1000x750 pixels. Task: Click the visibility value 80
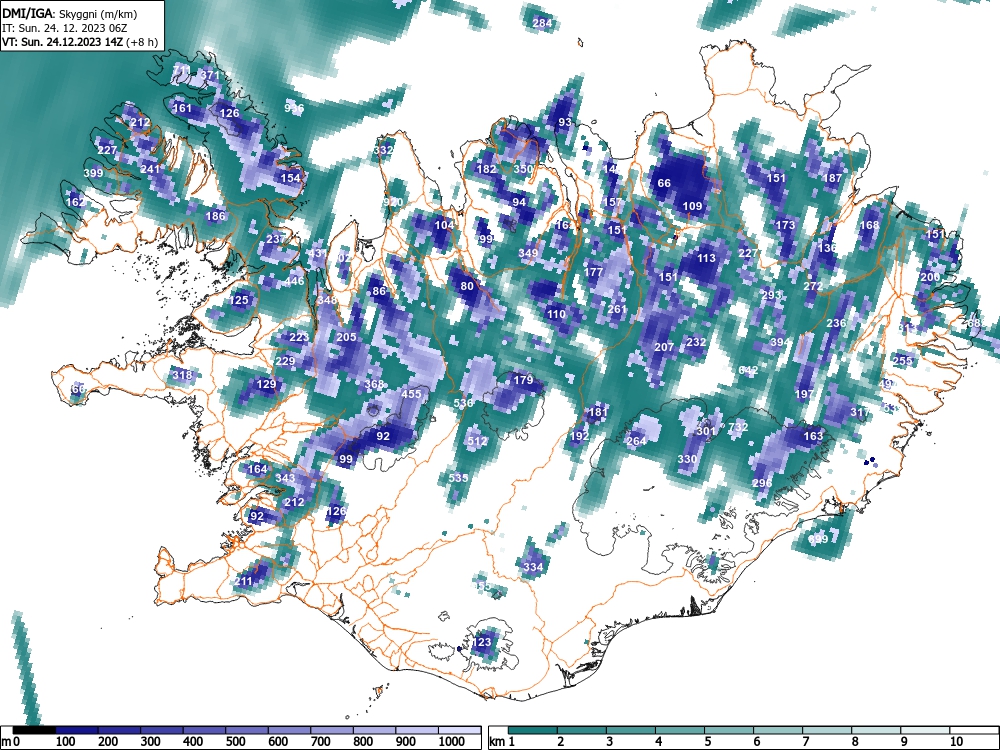(467, 286)
